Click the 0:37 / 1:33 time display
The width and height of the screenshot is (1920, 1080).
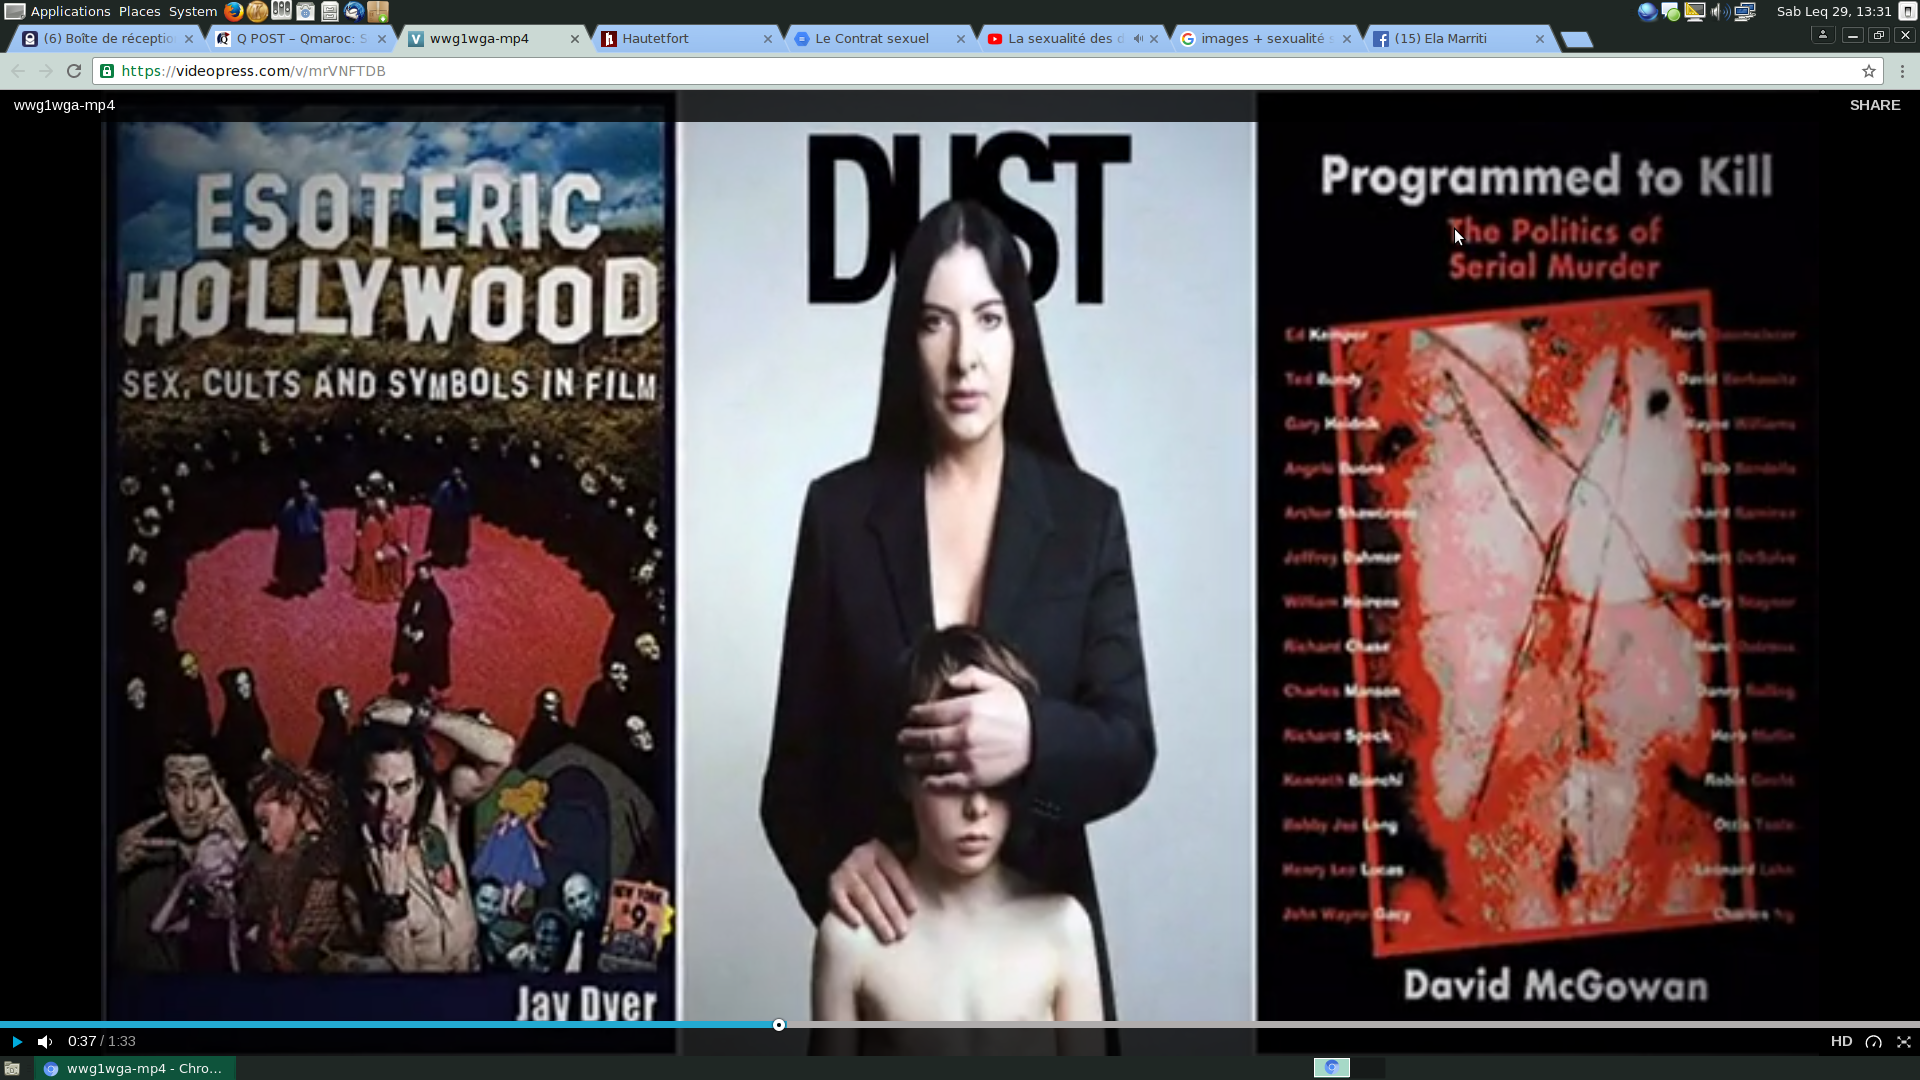[101, 1041]
